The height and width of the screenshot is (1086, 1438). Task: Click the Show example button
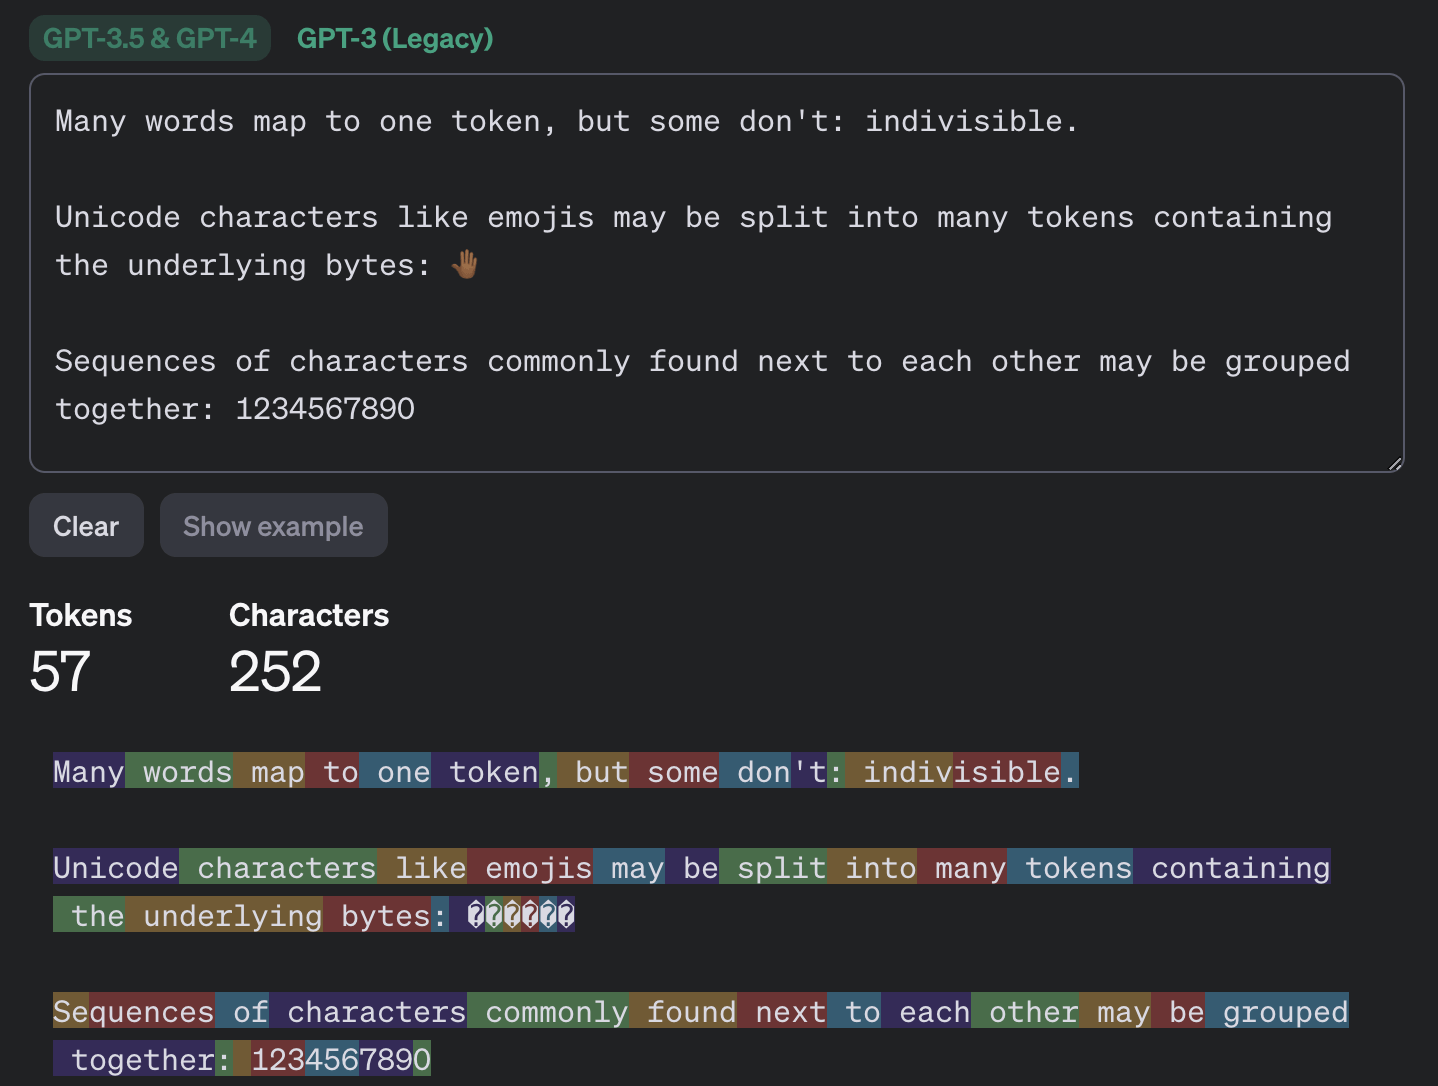pyautogui.click(x=273, y=526)
